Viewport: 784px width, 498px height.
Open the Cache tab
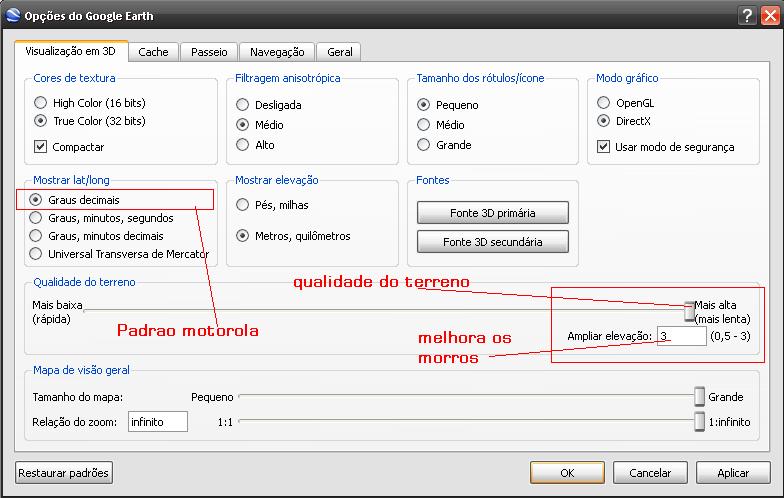click(x=153, y=52)
